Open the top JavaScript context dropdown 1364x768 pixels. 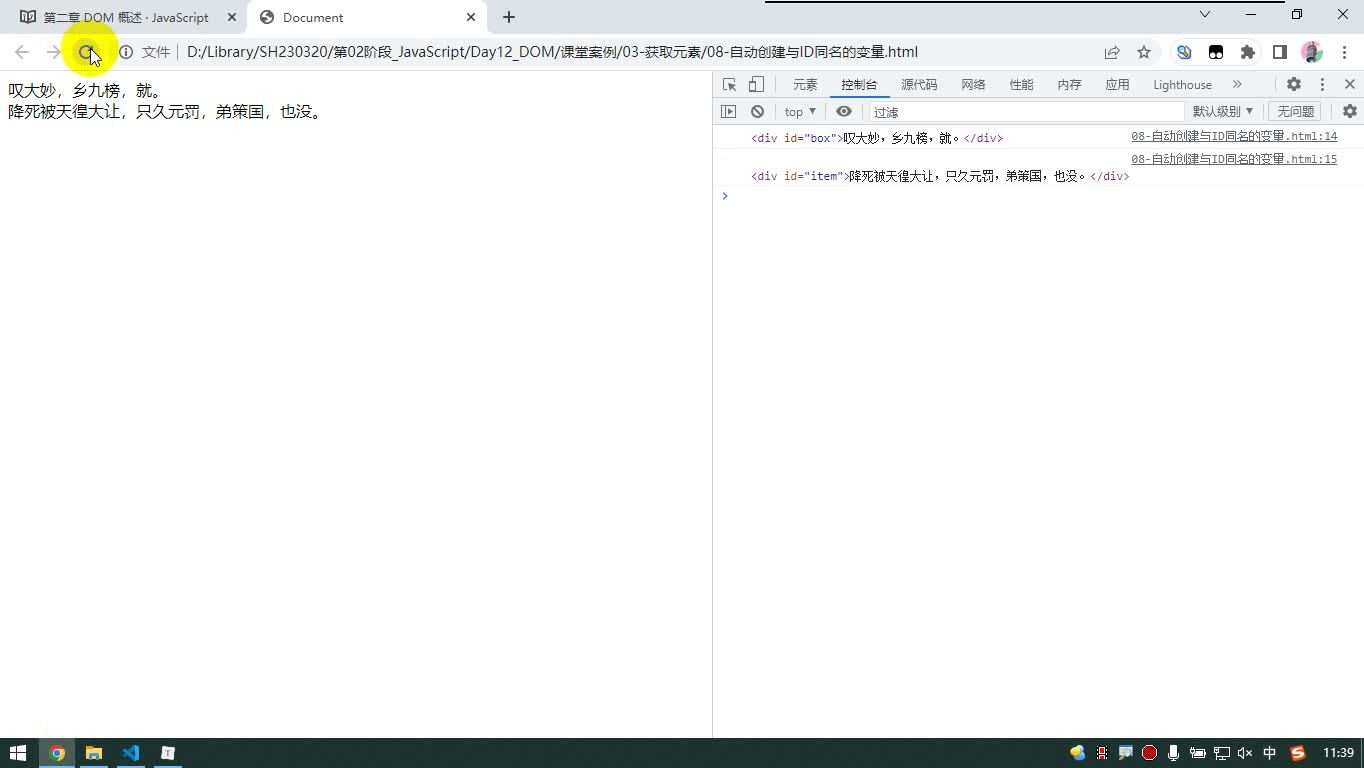coord(800,112)
